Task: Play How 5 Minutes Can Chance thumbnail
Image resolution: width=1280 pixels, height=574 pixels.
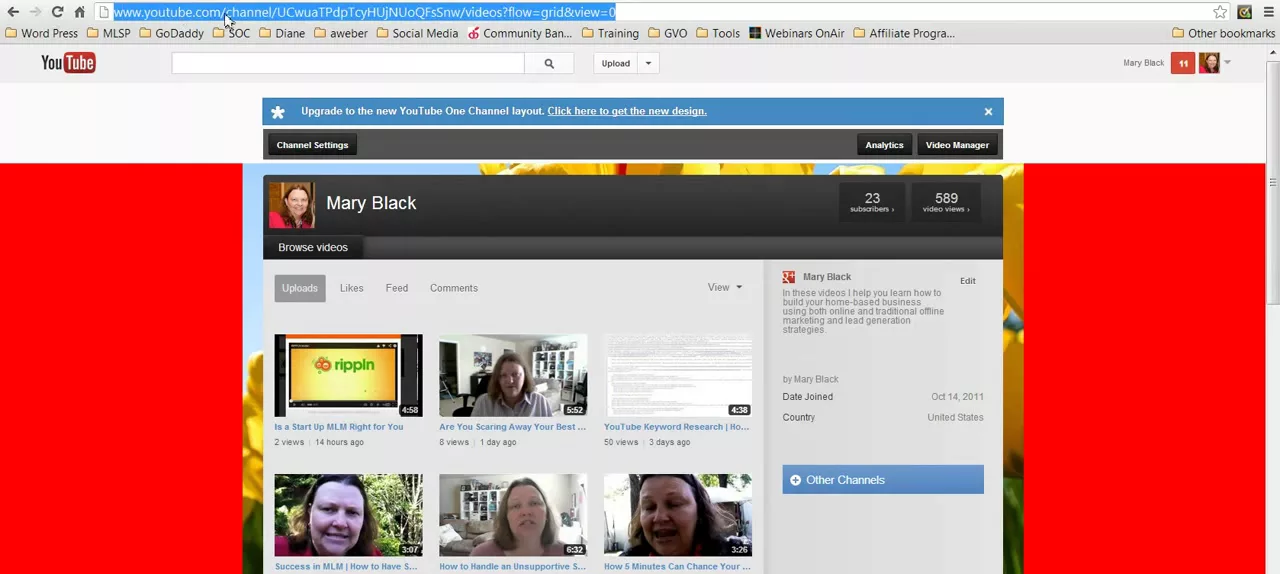Action: [678, 515]
